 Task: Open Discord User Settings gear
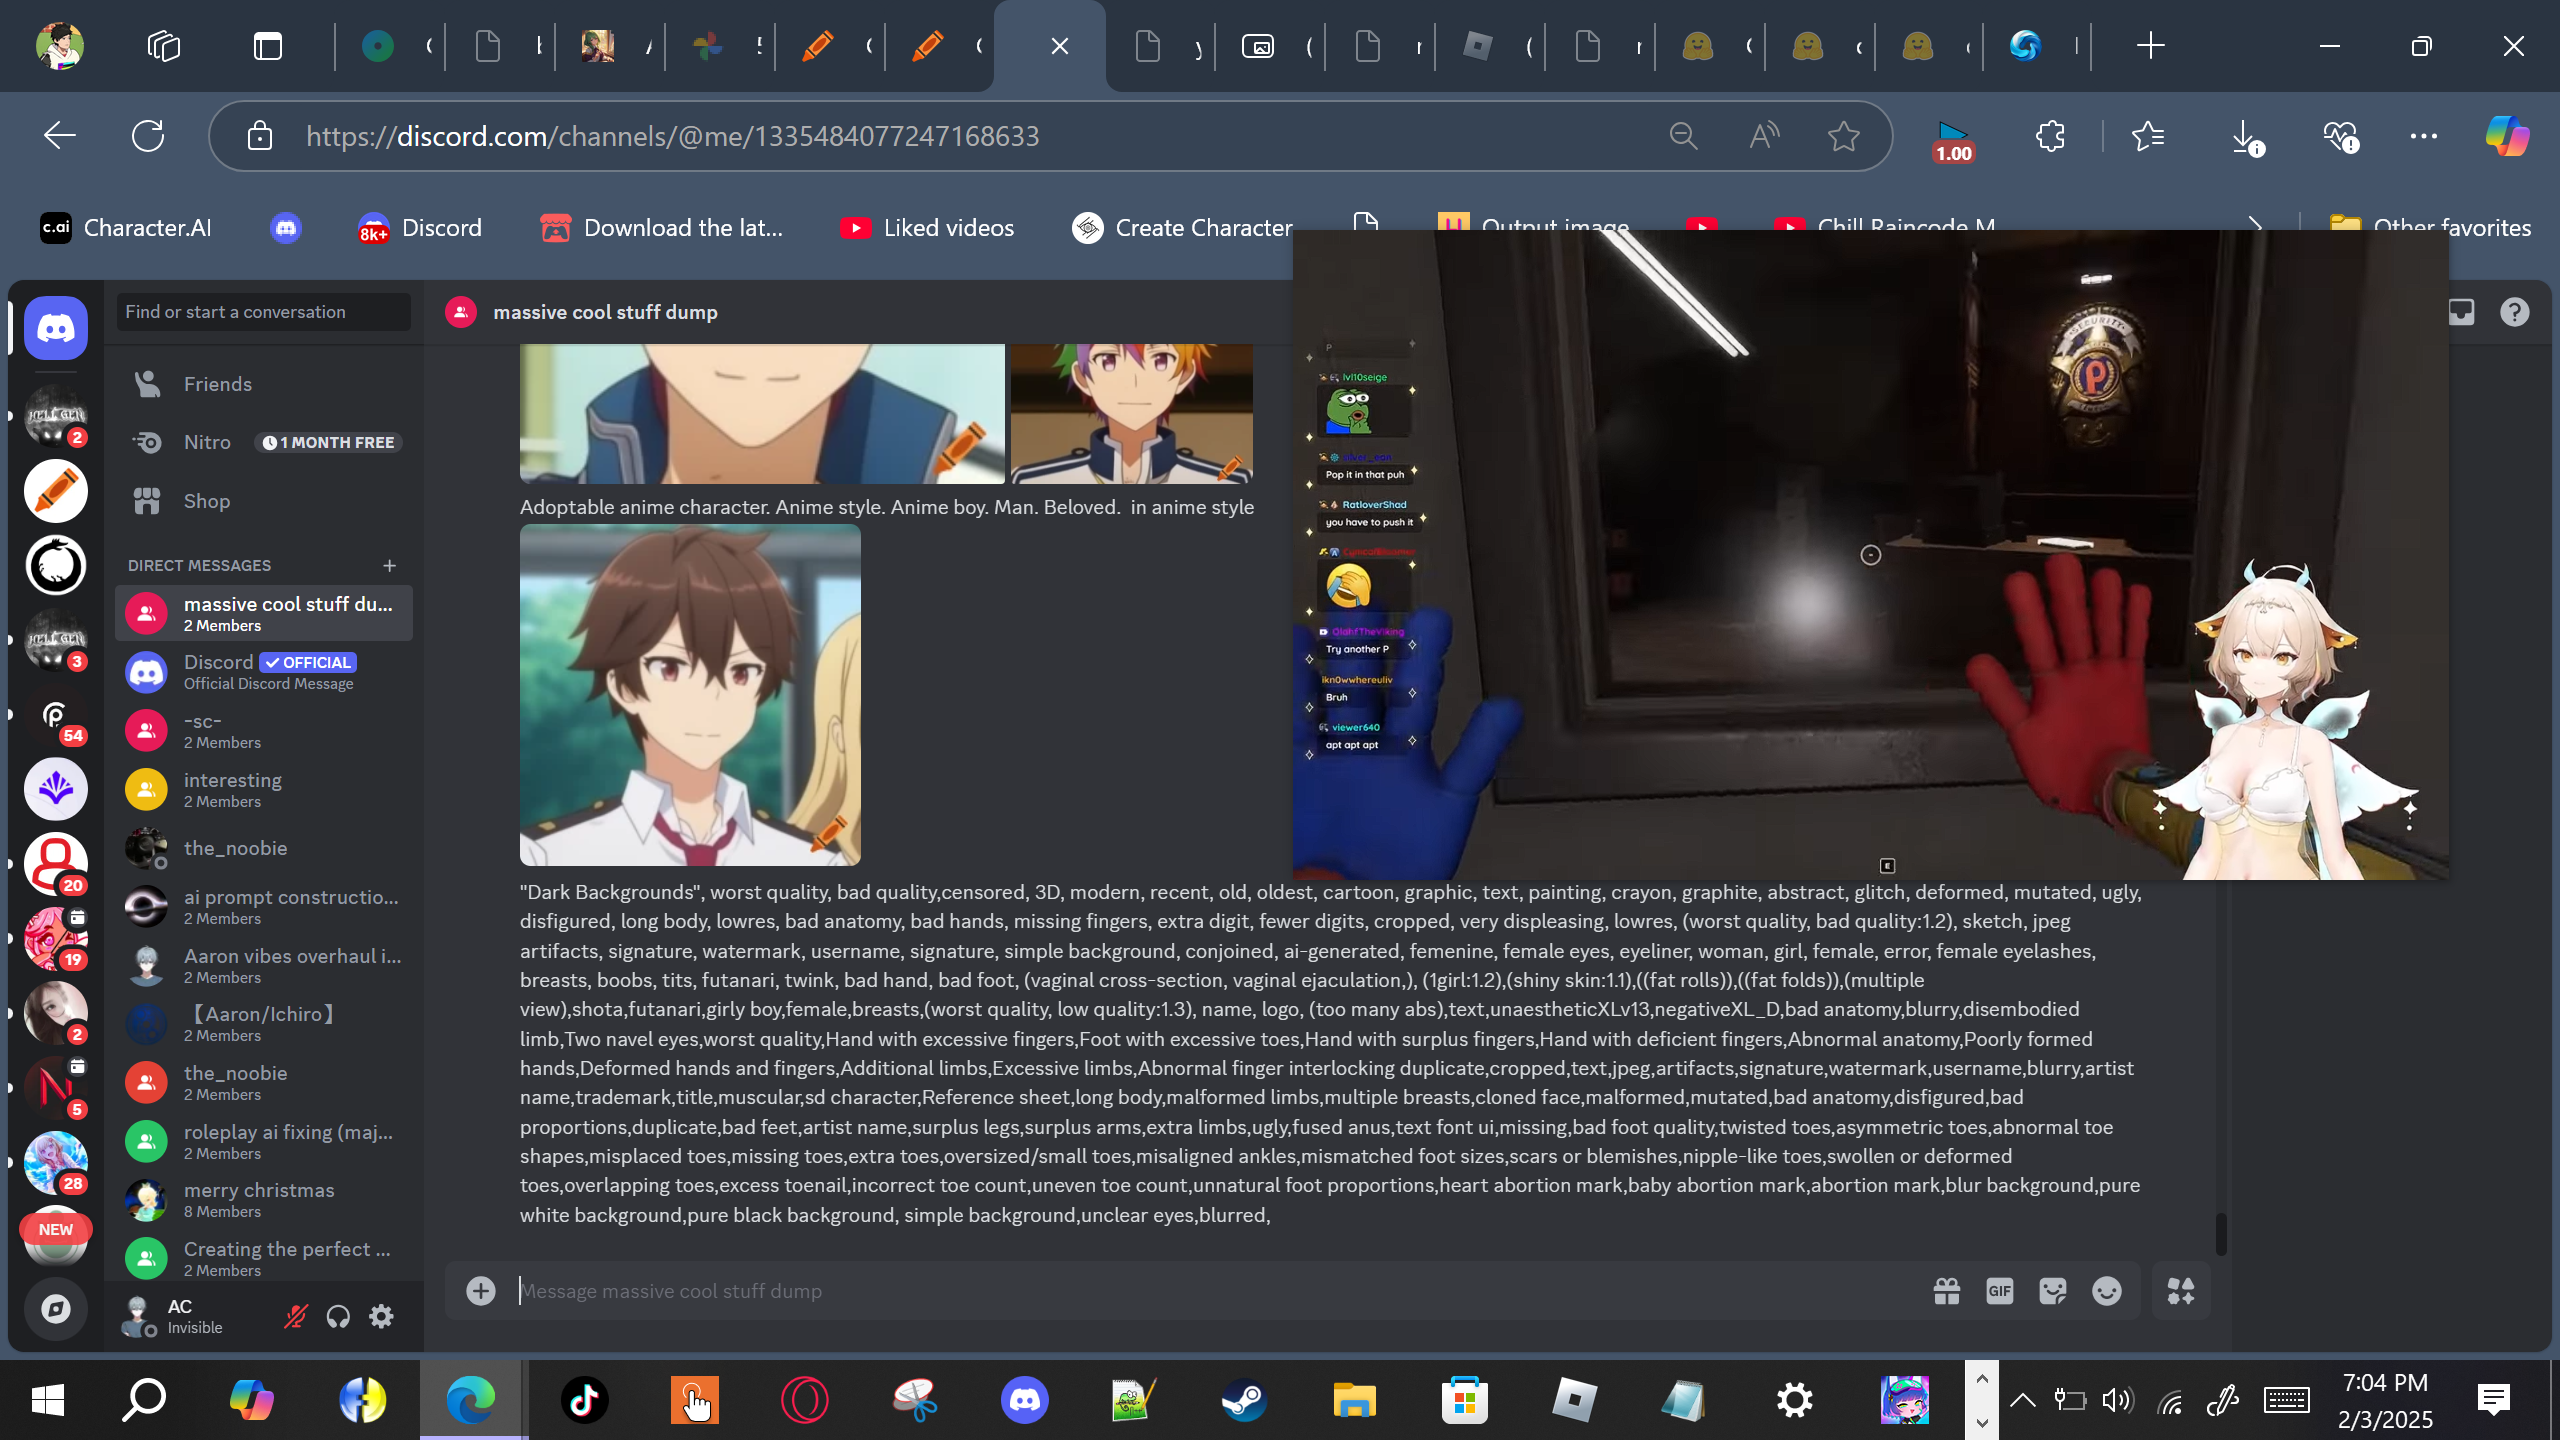pos(381,1317)
